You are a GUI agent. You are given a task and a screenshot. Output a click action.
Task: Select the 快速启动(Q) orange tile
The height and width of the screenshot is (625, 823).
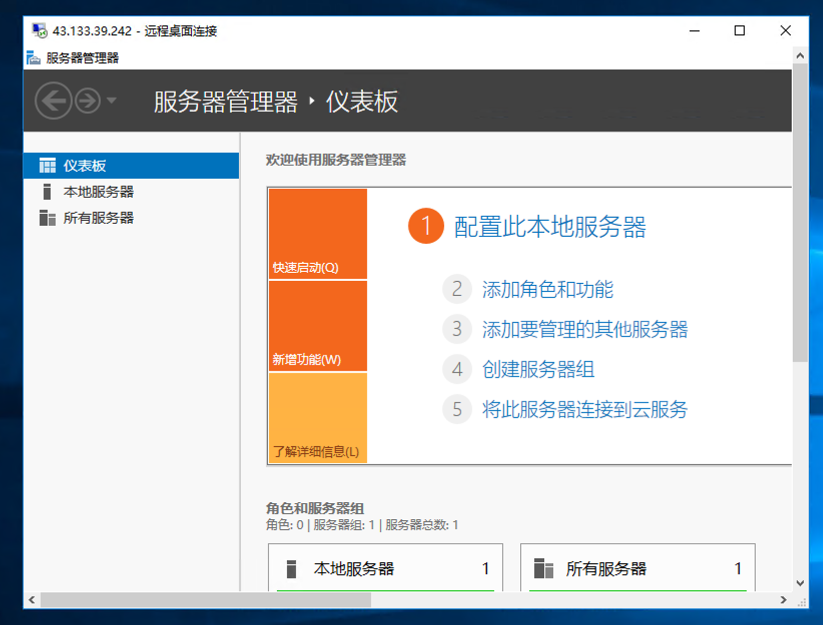[317, 234]
